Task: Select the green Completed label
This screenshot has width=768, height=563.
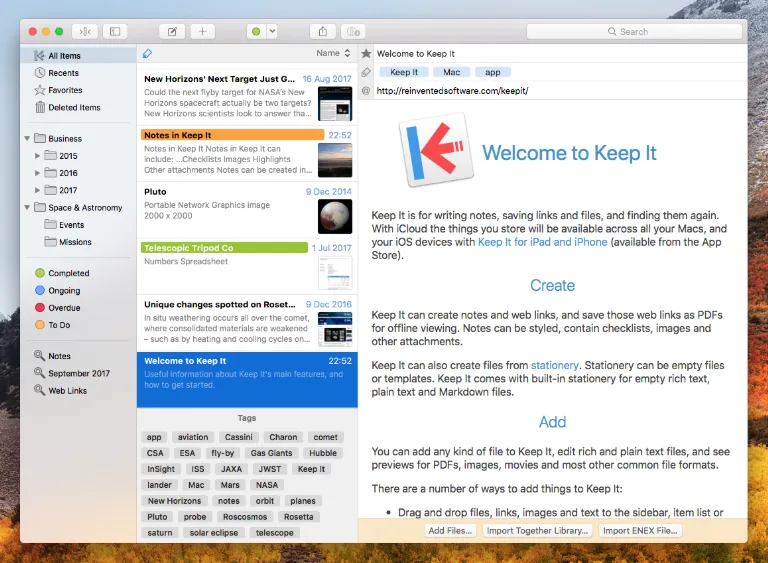Action: [62, 273]
